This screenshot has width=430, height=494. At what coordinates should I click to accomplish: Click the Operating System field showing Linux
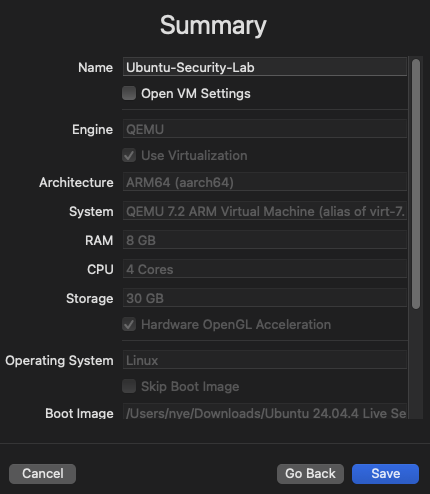point(265,360)
